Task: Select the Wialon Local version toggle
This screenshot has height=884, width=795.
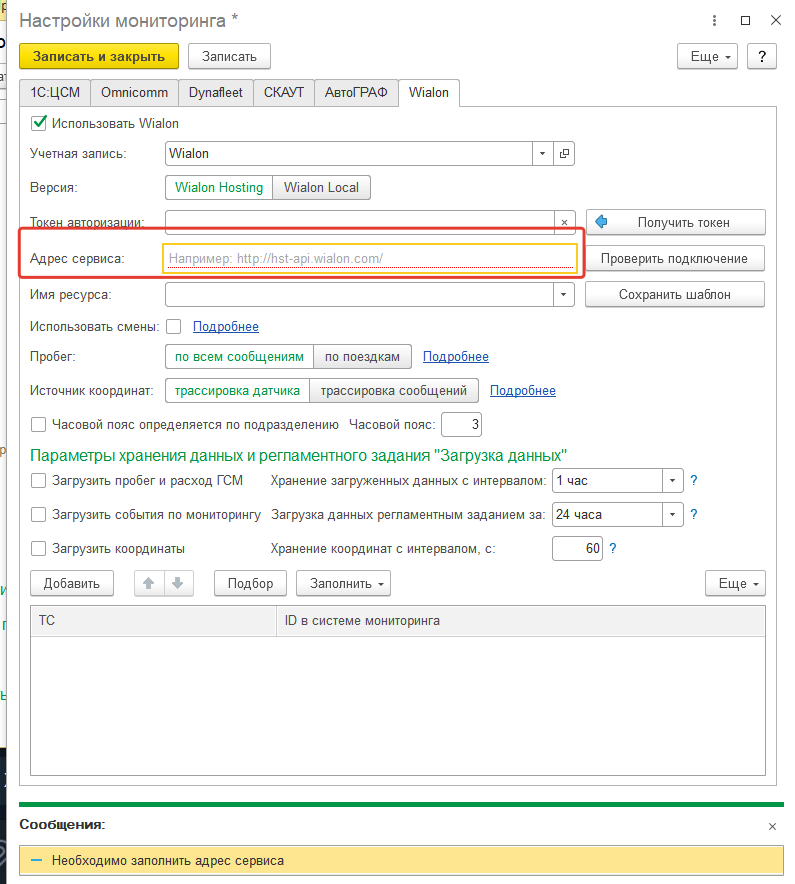Action: point(322,188)
